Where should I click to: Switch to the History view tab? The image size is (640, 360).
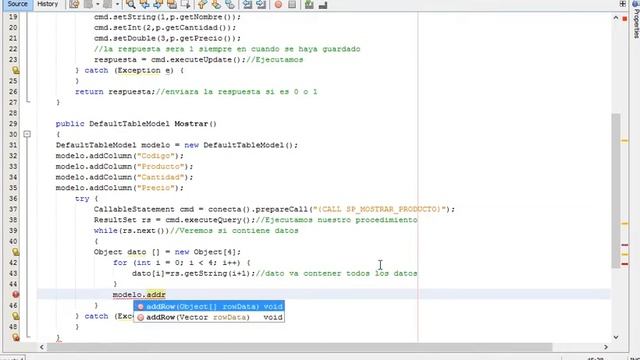tap(47, 4)
